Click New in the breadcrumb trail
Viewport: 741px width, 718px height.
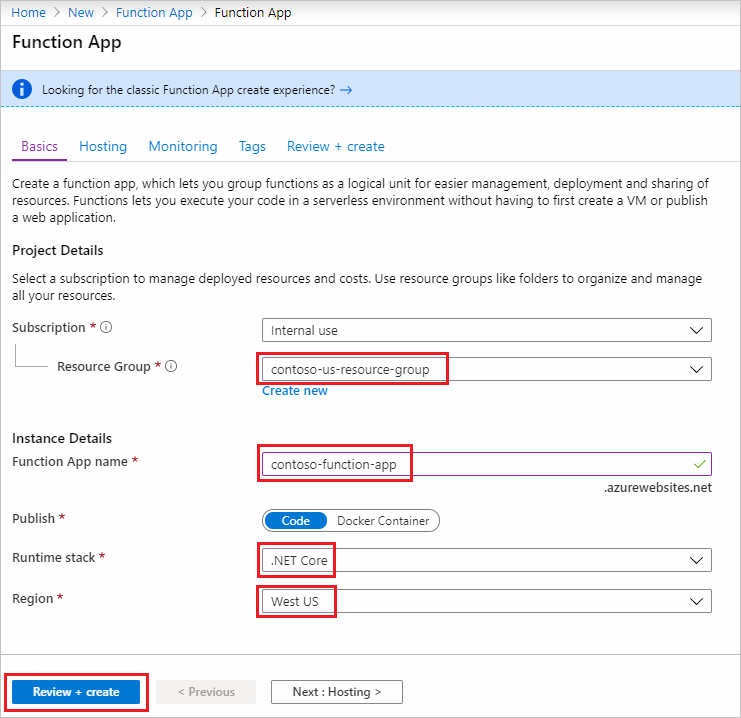click(x=81, y=13)
